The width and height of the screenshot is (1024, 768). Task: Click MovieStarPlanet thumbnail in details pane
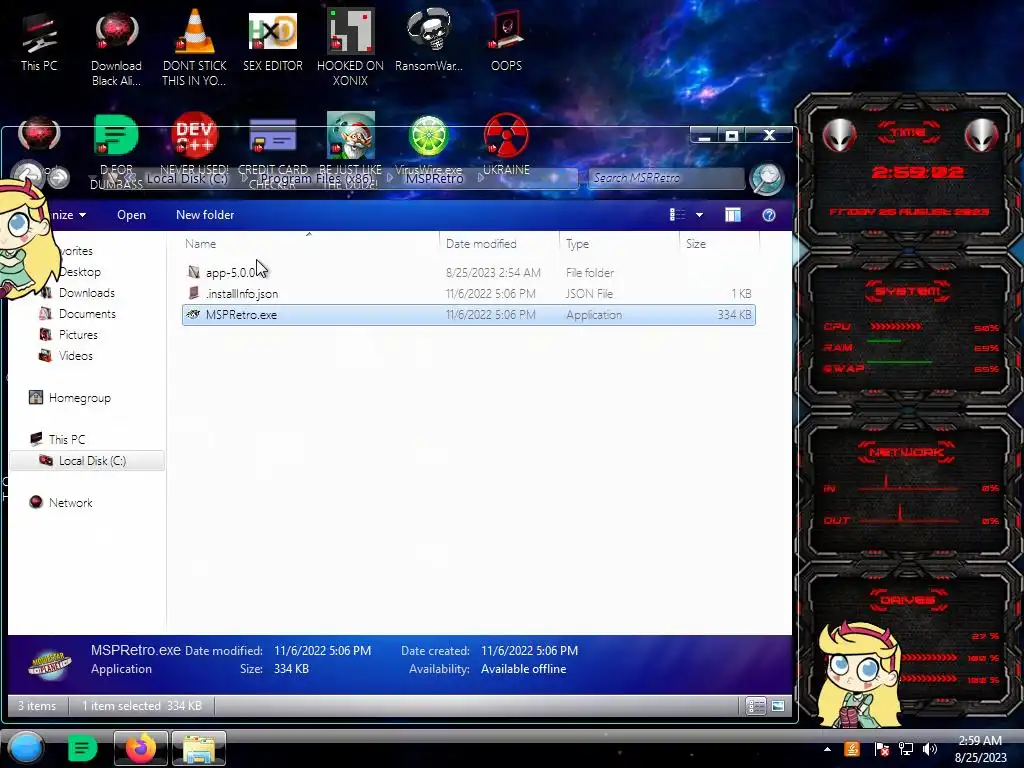click(49, 663)
